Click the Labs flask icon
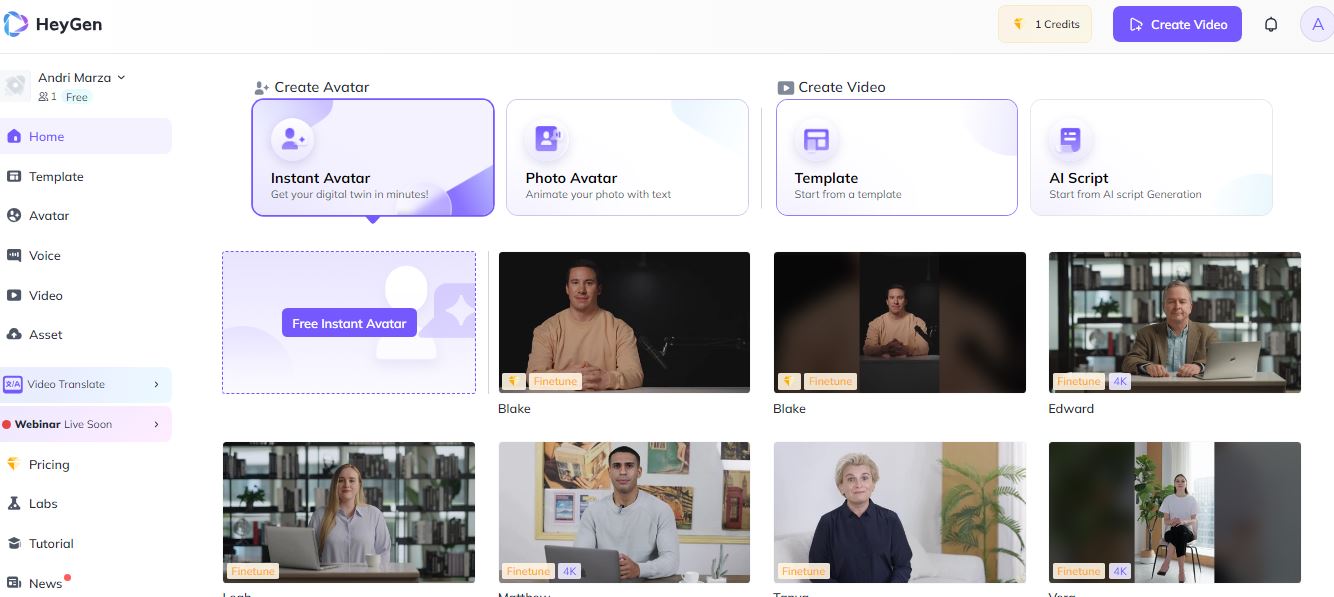Image resolution: width=1334 pixels, height=597 pixels. [14, 503]
